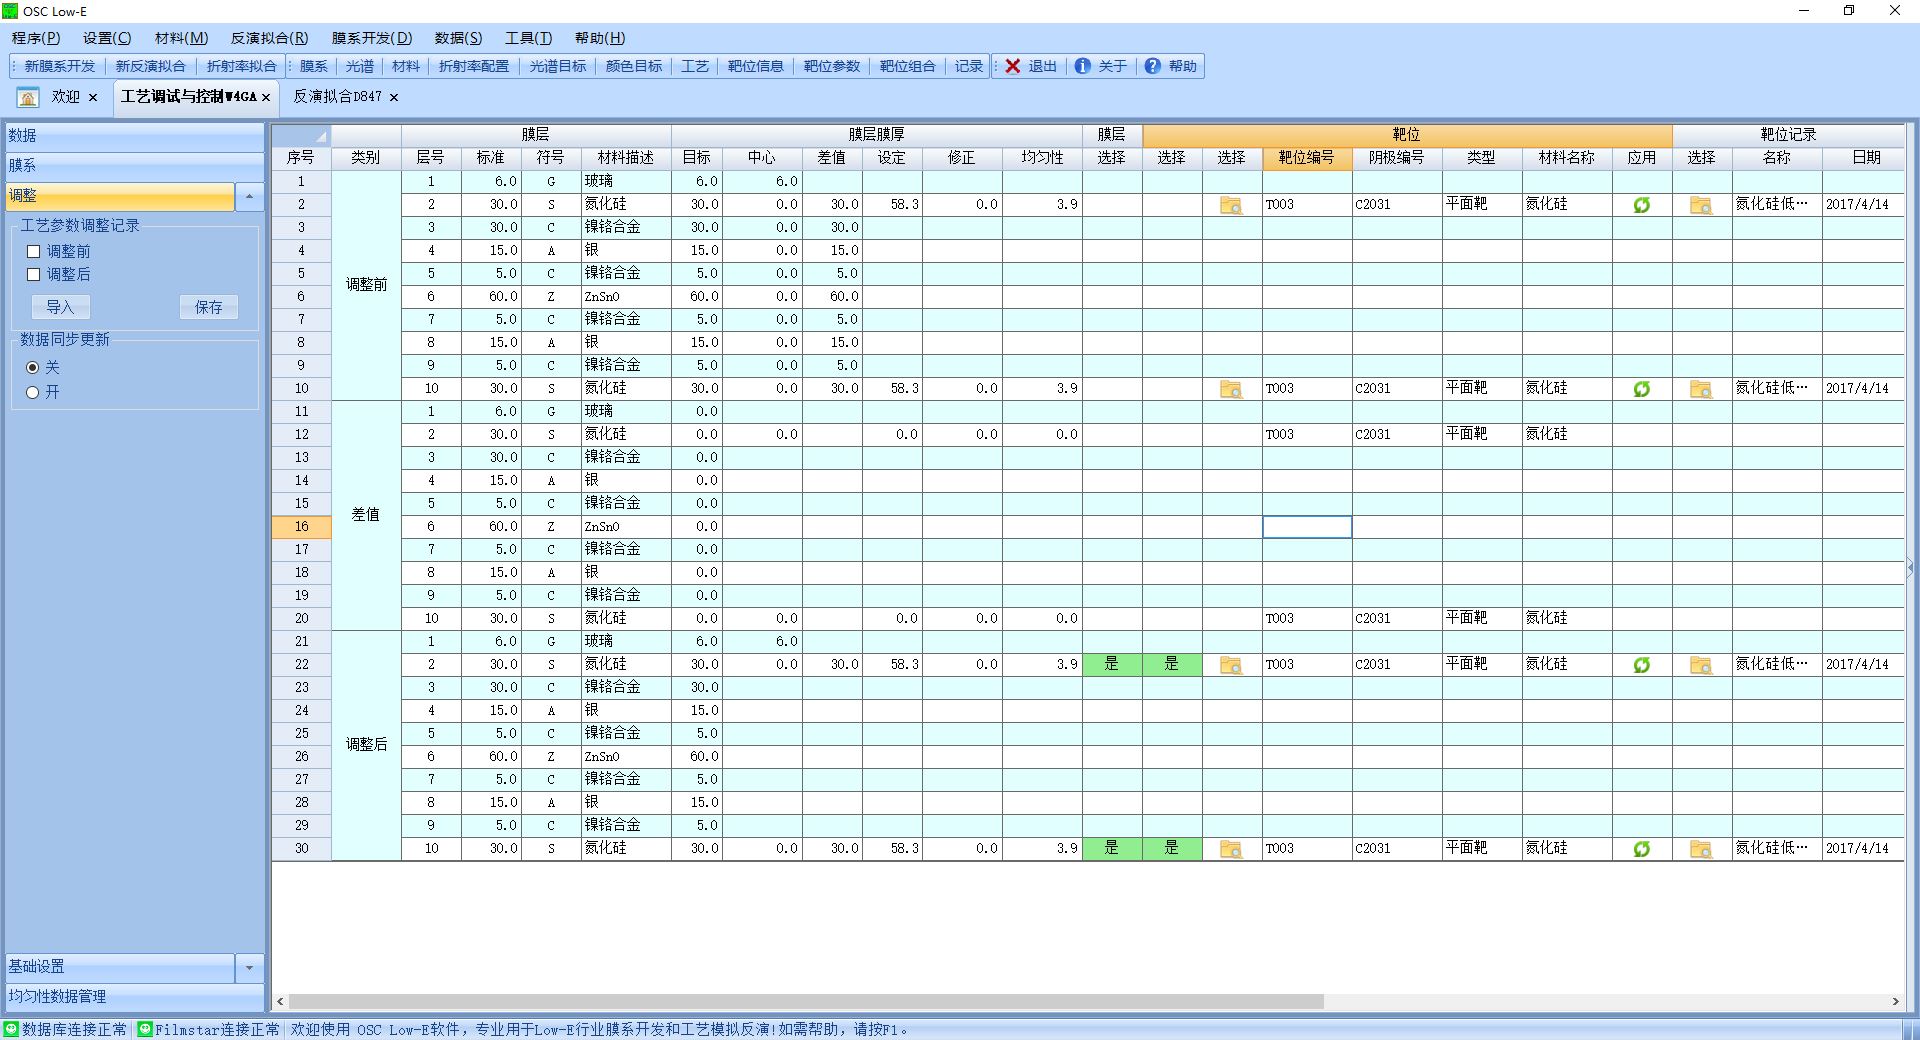The image size is (1920, 1040).
Task: Click the horizontal scrollbar left arrow
Action: click(x=281, y=1001)
